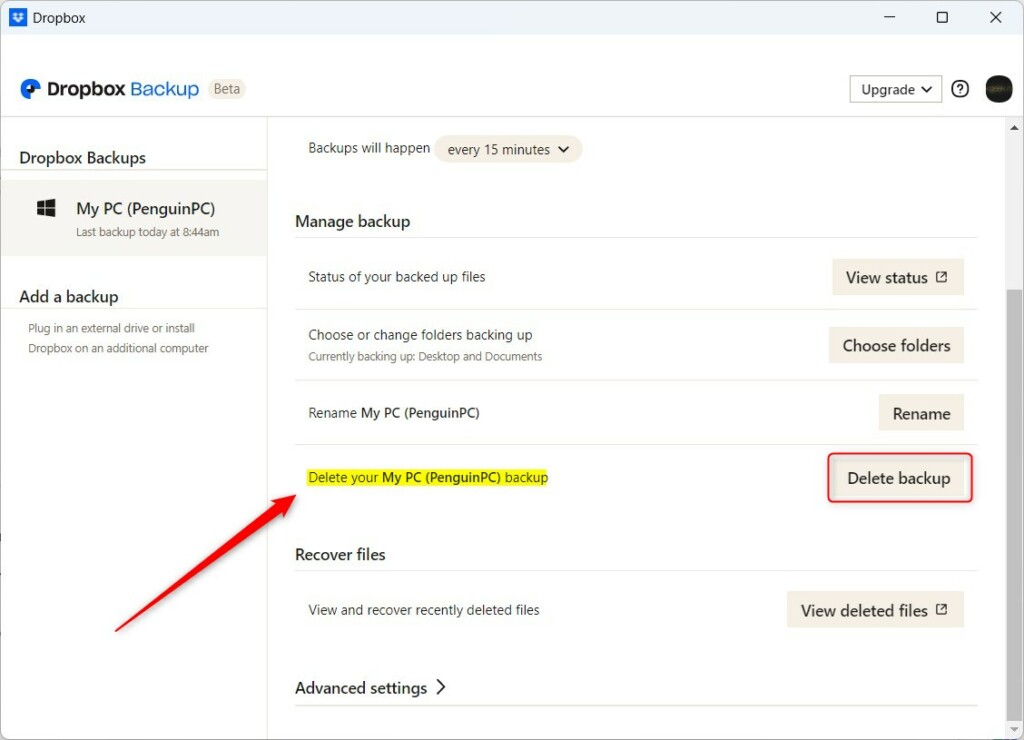Minimize the Dropbox window
1024x740 pixels.
pyautogui.click(x=889, y=17)
